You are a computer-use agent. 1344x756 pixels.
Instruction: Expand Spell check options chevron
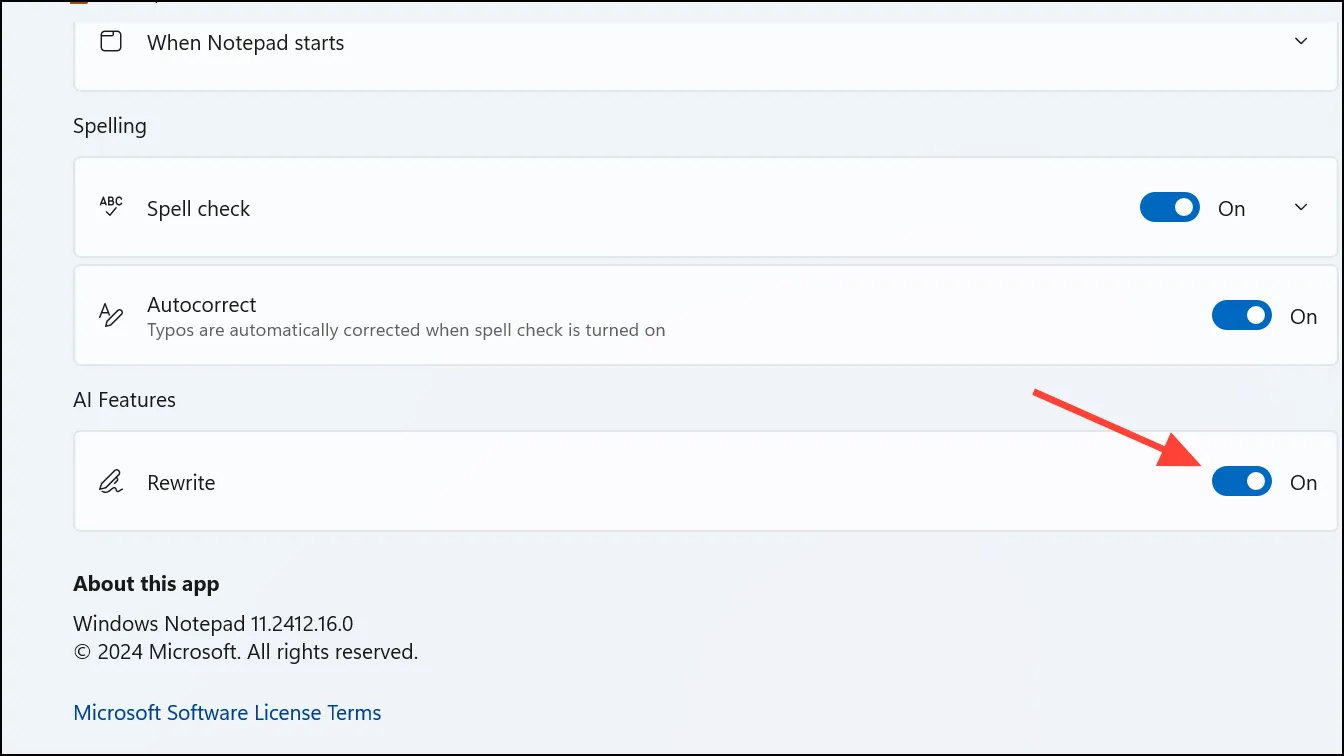point(1301,208)
